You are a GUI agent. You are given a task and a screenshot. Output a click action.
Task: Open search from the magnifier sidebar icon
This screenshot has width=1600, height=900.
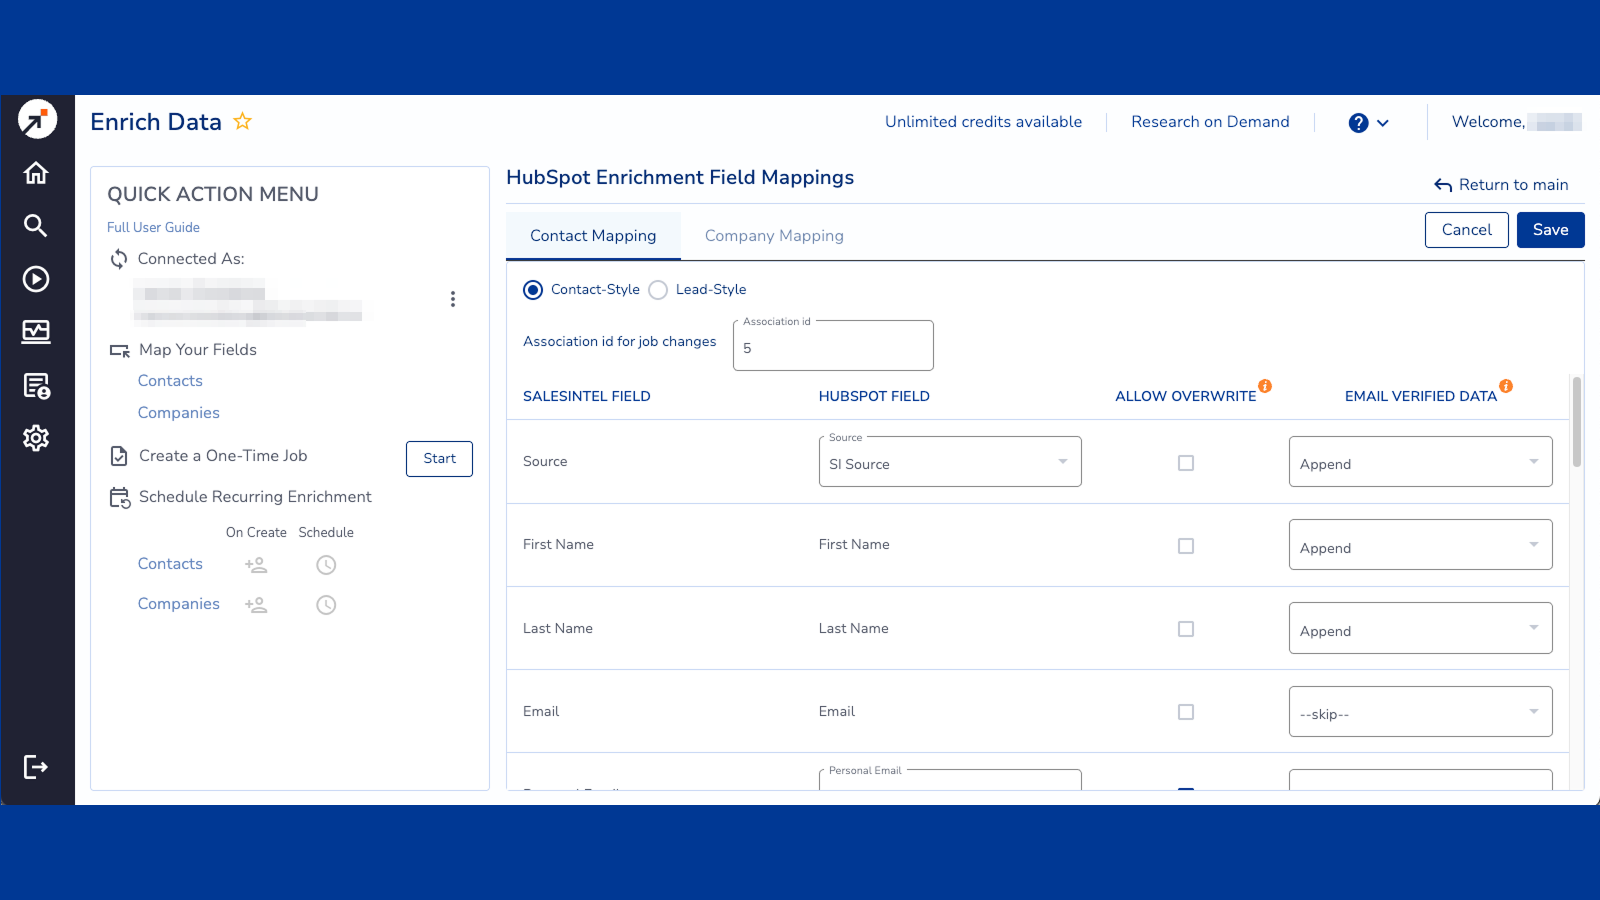click(36, 226)
